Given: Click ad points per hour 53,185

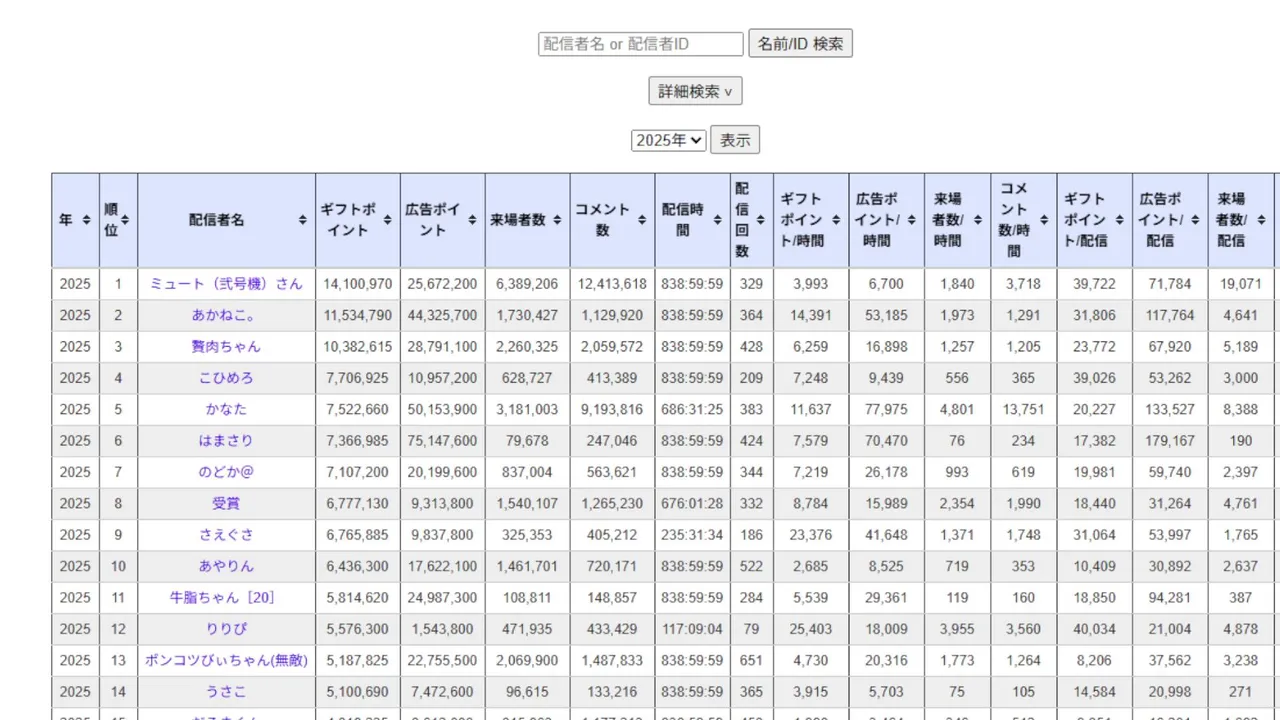Looking at the screenshot, I should (887, 315).
